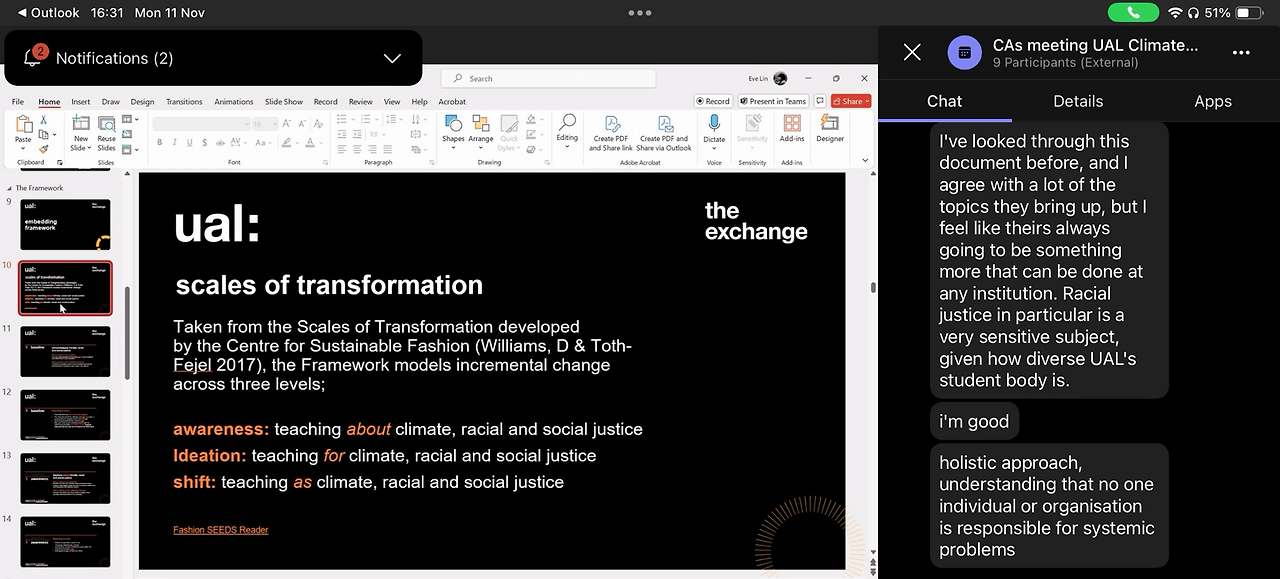
Task: Click the Present in Teams button
Action: pos(773,101)
